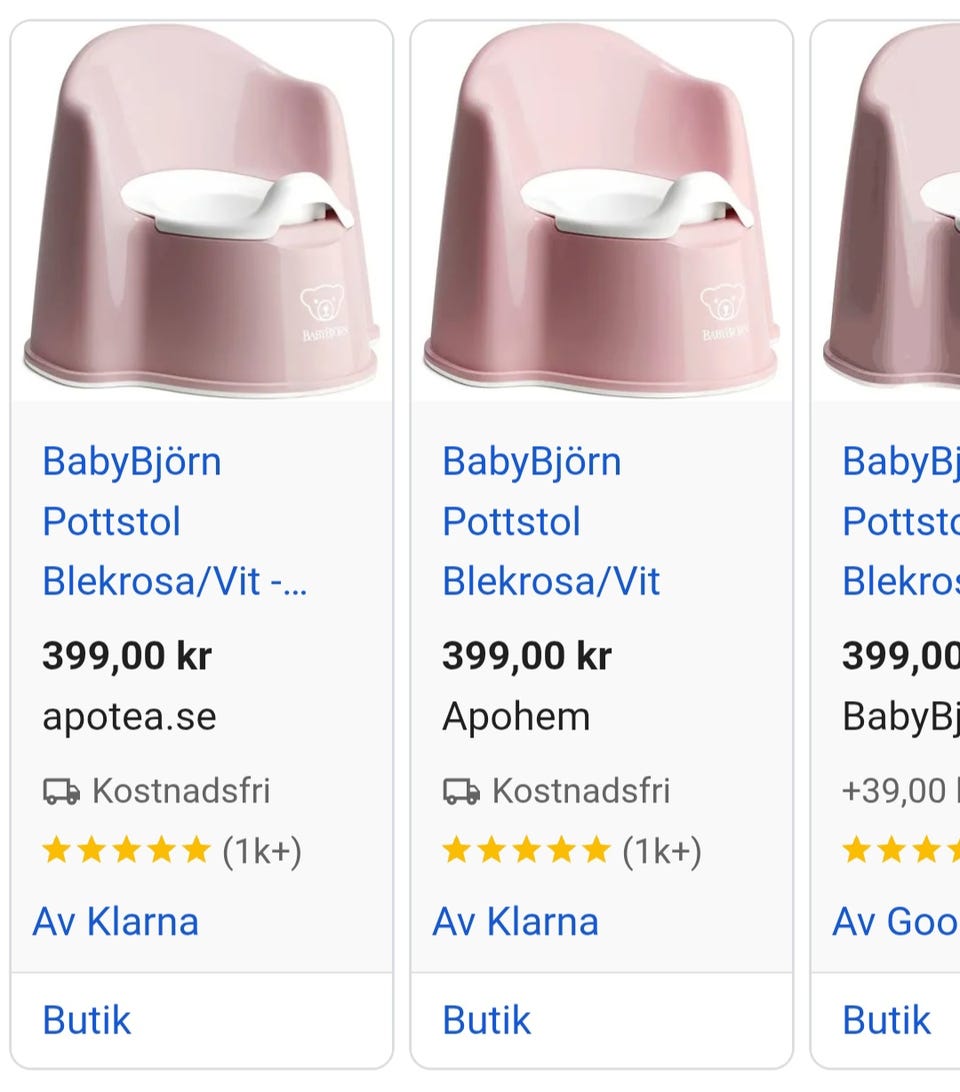
Task: Click the Butik button on the apotea.se card
Action: (87, 1020)
